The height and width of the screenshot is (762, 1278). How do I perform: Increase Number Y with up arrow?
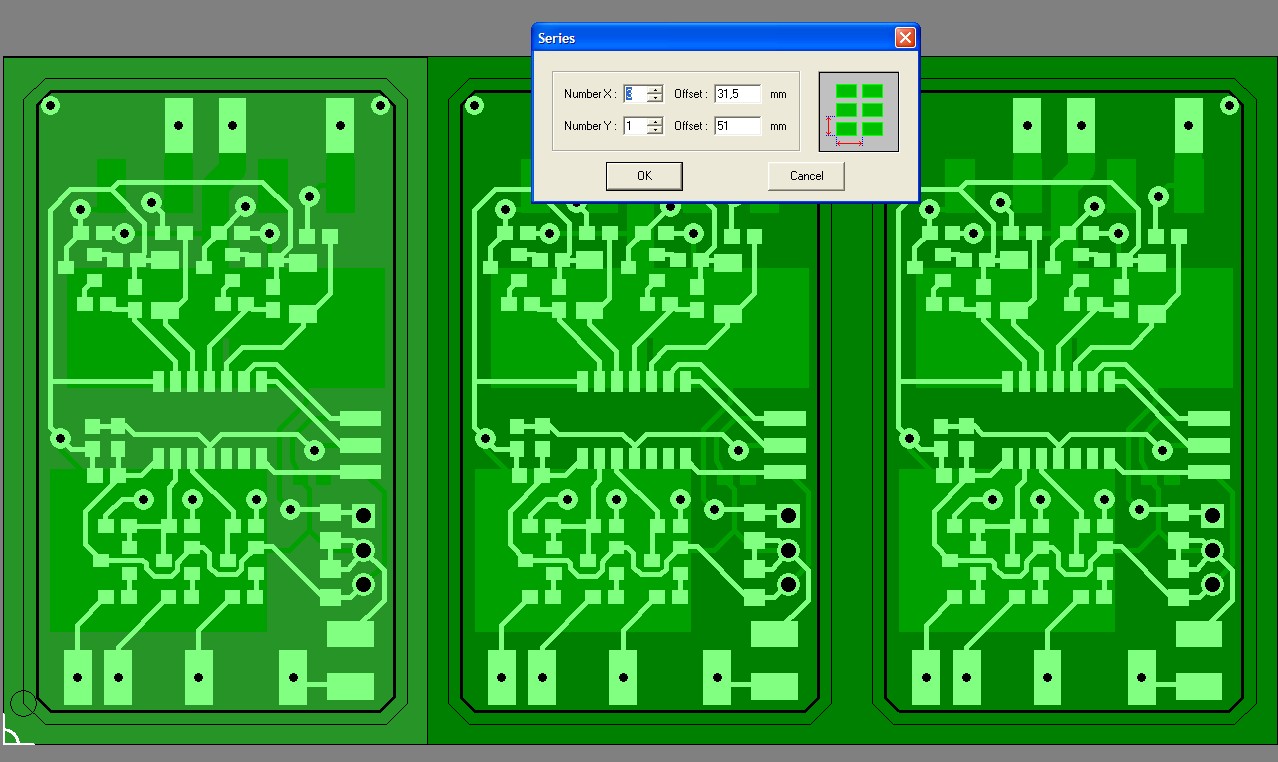655,122
